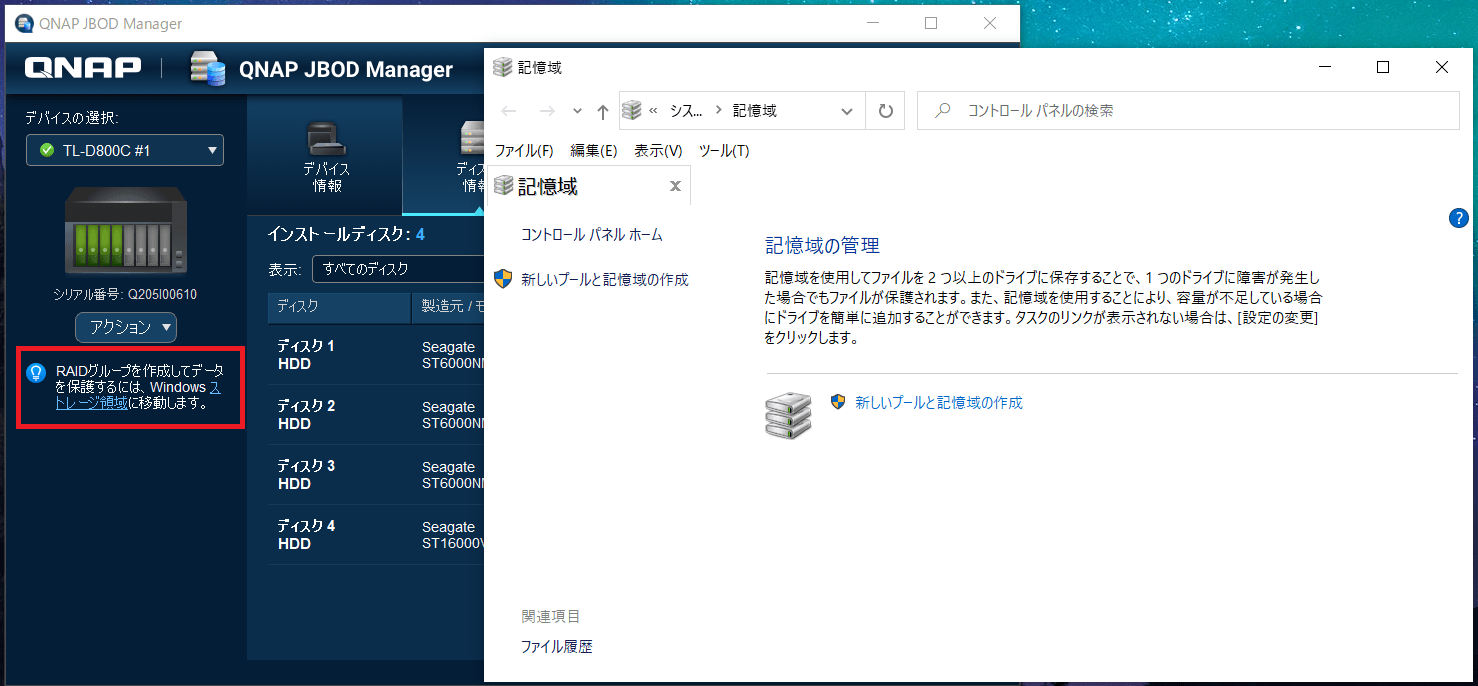Open recent locations dropdown arrow
The height and width of the screenshot is (686, 1478).
577,111
